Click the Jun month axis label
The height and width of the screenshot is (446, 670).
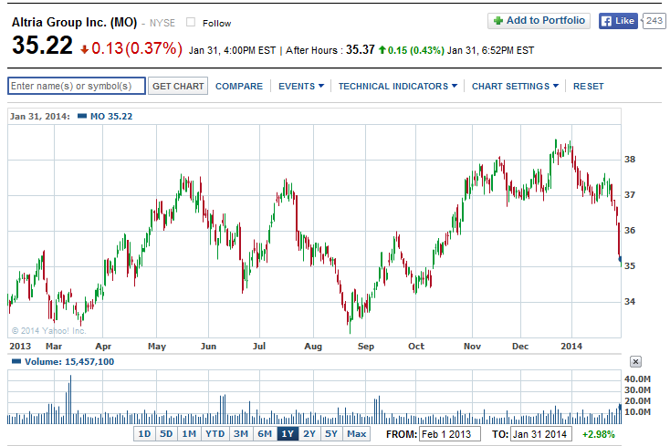point(209,346)
